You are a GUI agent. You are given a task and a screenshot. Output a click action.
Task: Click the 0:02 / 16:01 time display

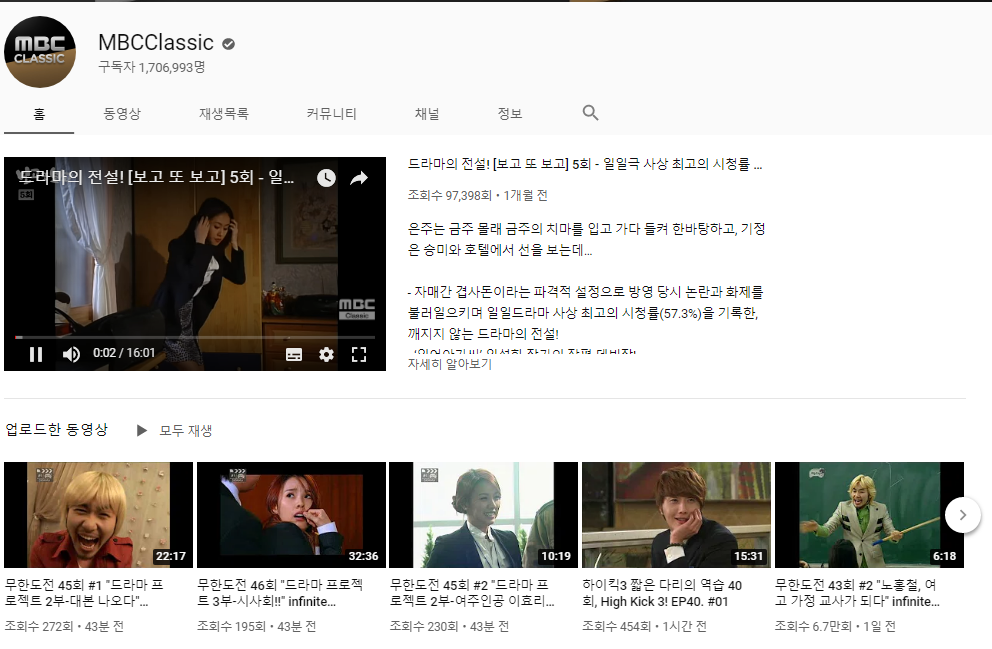[124, 353]
